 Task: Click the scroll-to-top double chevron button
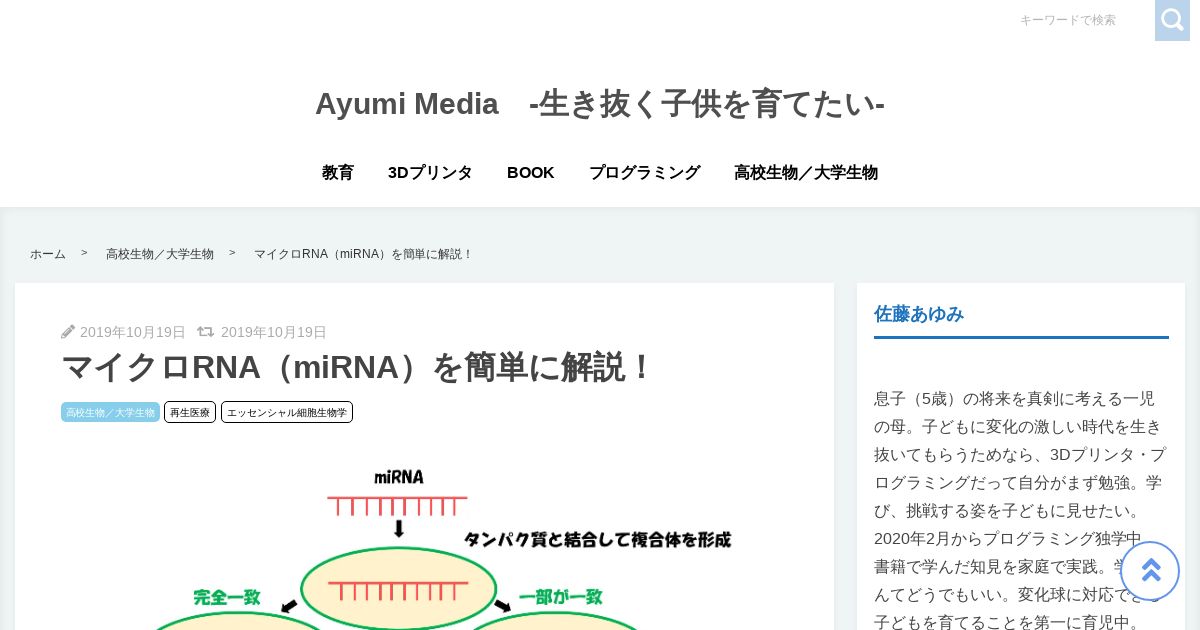pyautogui.click(x=1150, y=571)
